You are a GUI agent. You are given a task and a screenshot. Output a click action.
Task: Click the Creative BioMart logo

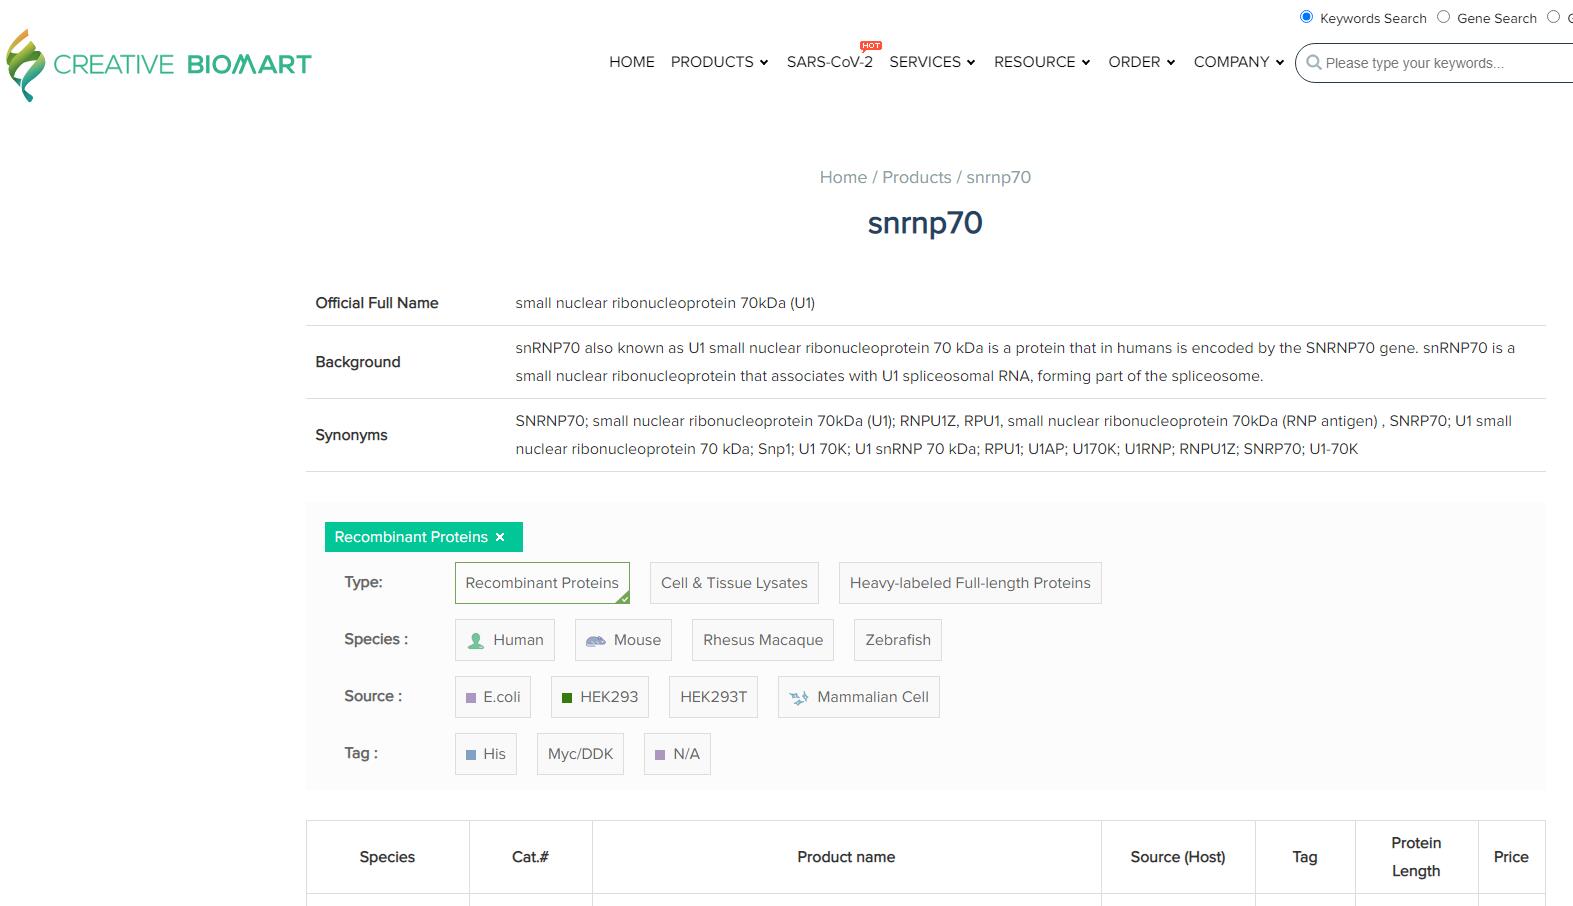pyautogui.click(x=159, y=65)
